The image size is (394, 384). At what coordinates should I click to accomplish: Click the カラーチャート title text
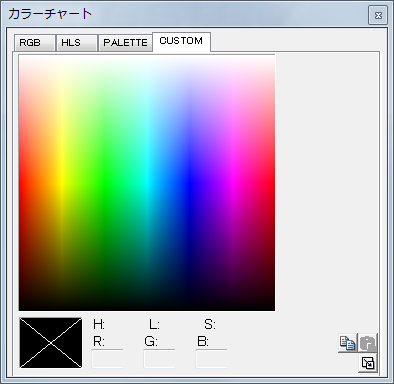(x=50, y=14)
